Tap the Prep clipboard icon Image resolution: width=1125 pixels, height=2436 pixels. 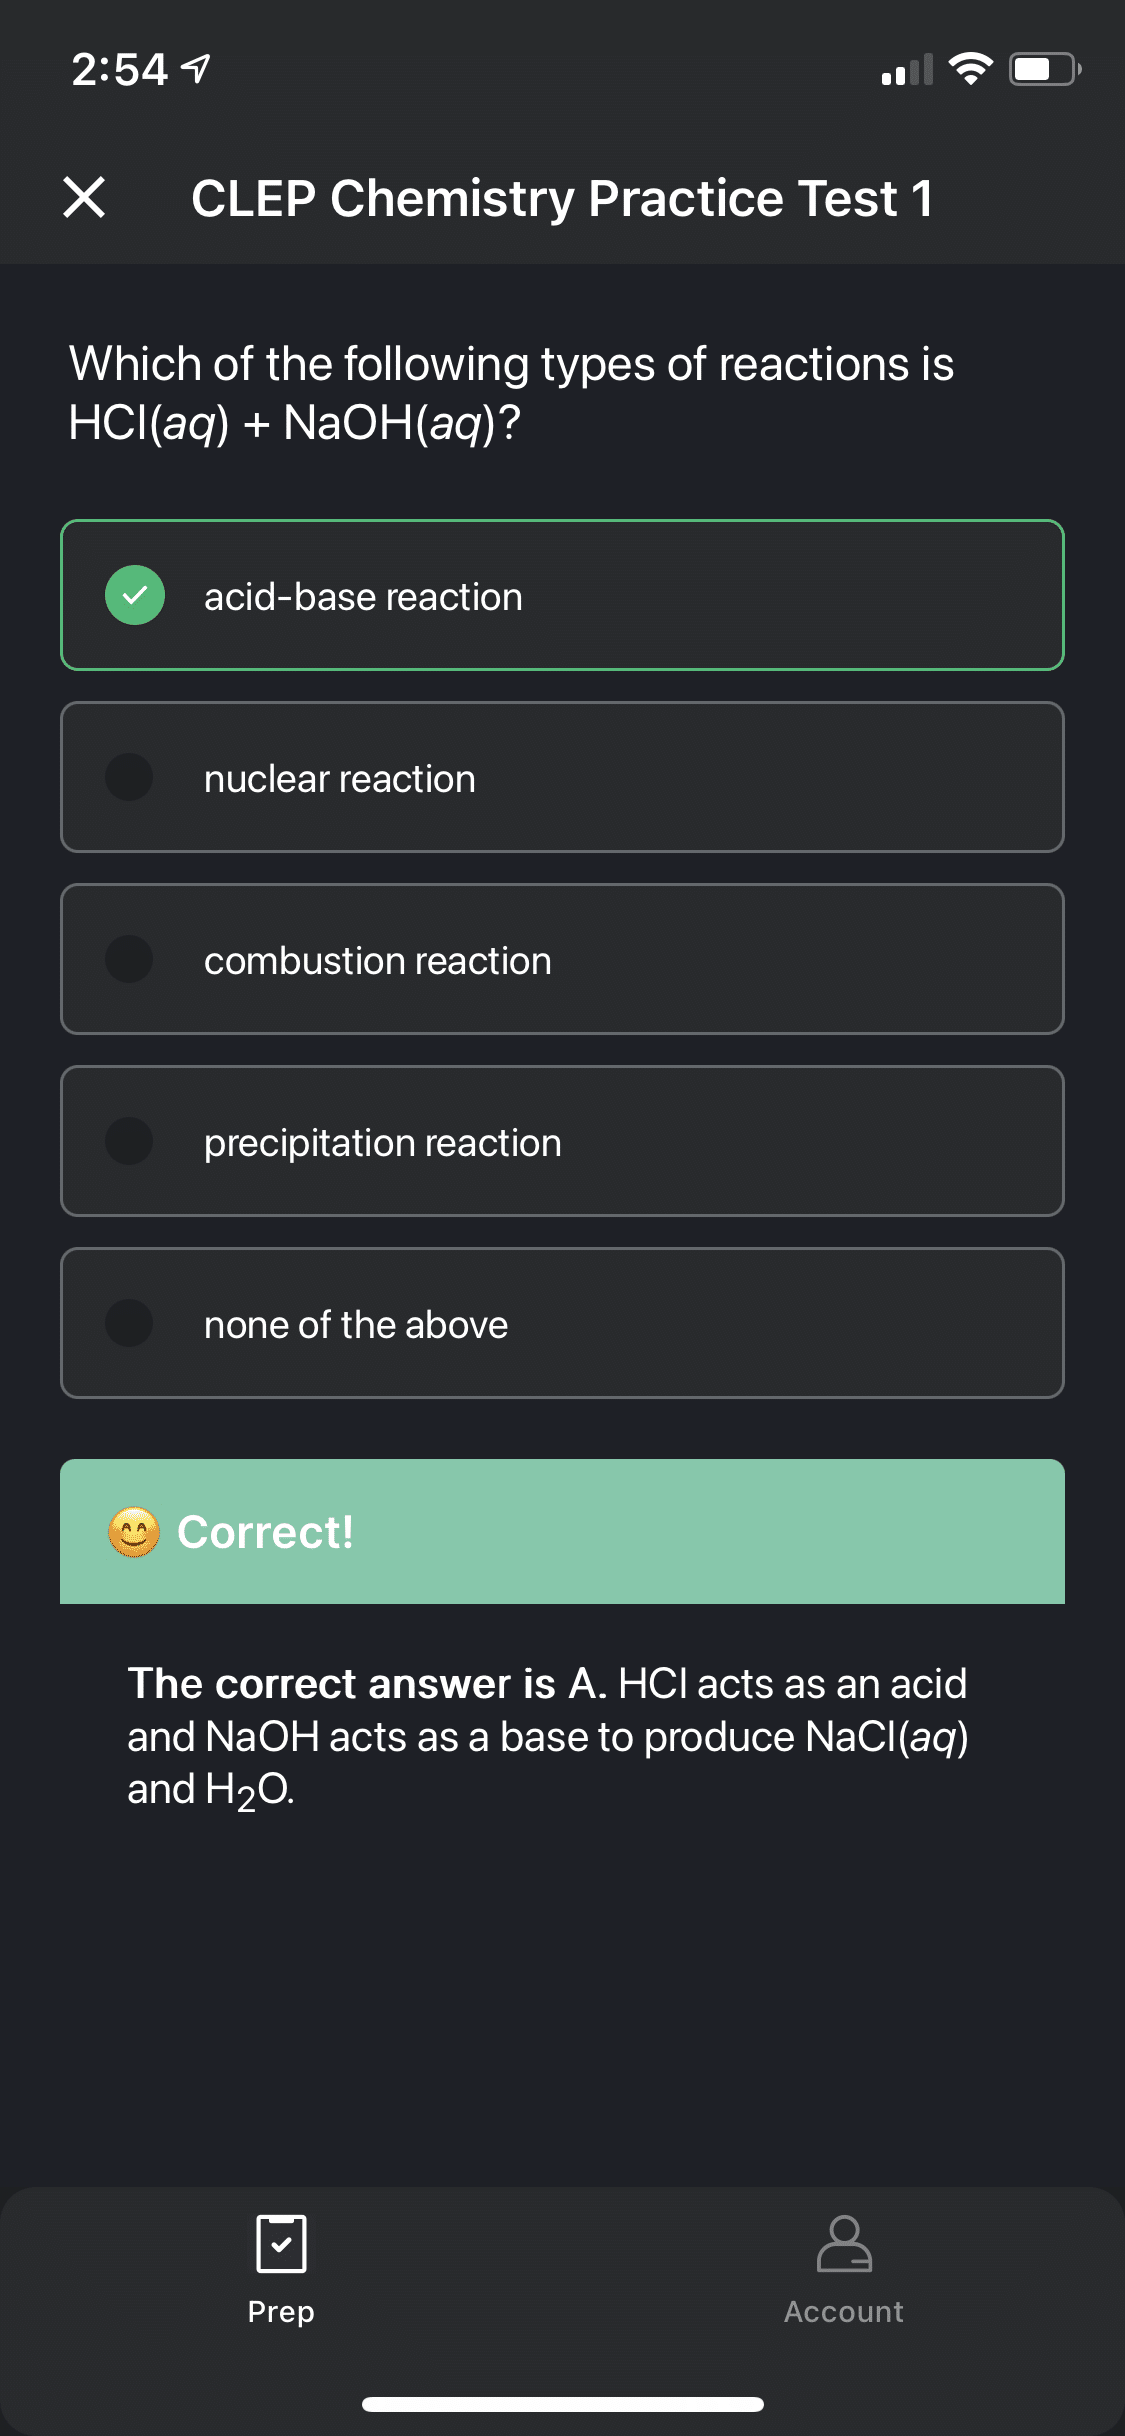click(281, 2244)
